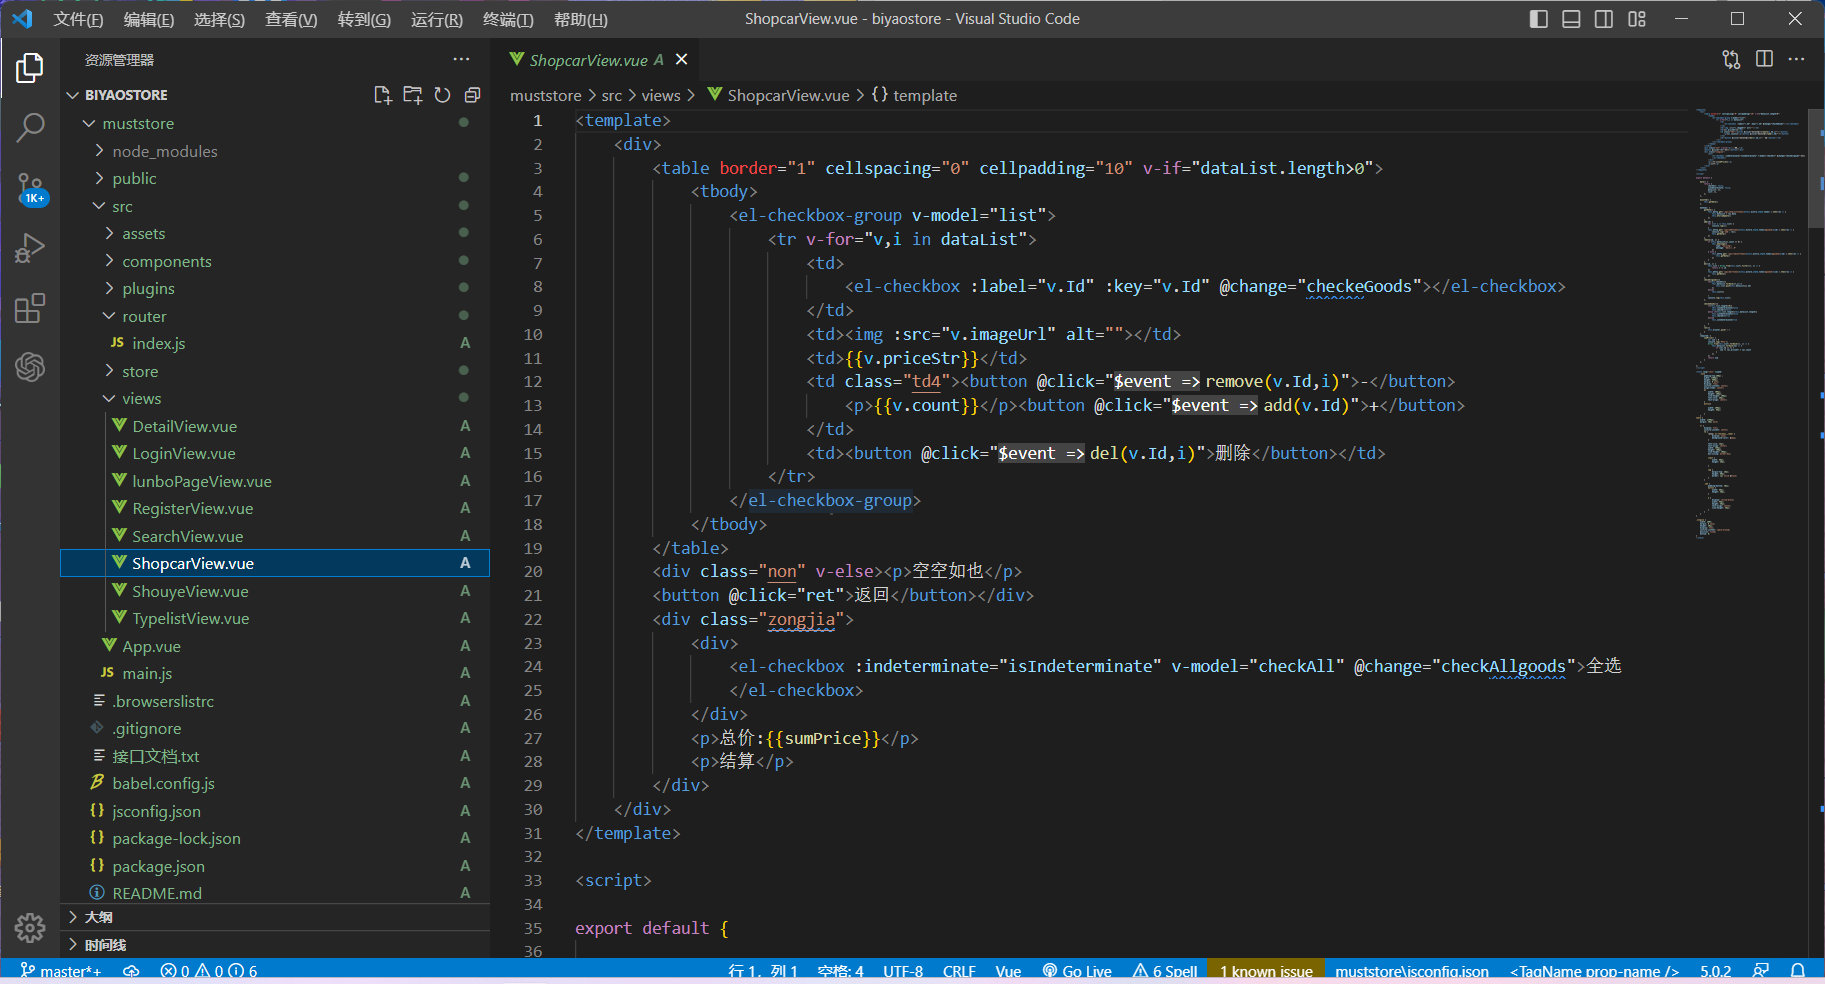The image size is (1825, 984).
Task: Click 6 Spell indicator in status bar
Action: [x=1165, y=971]
